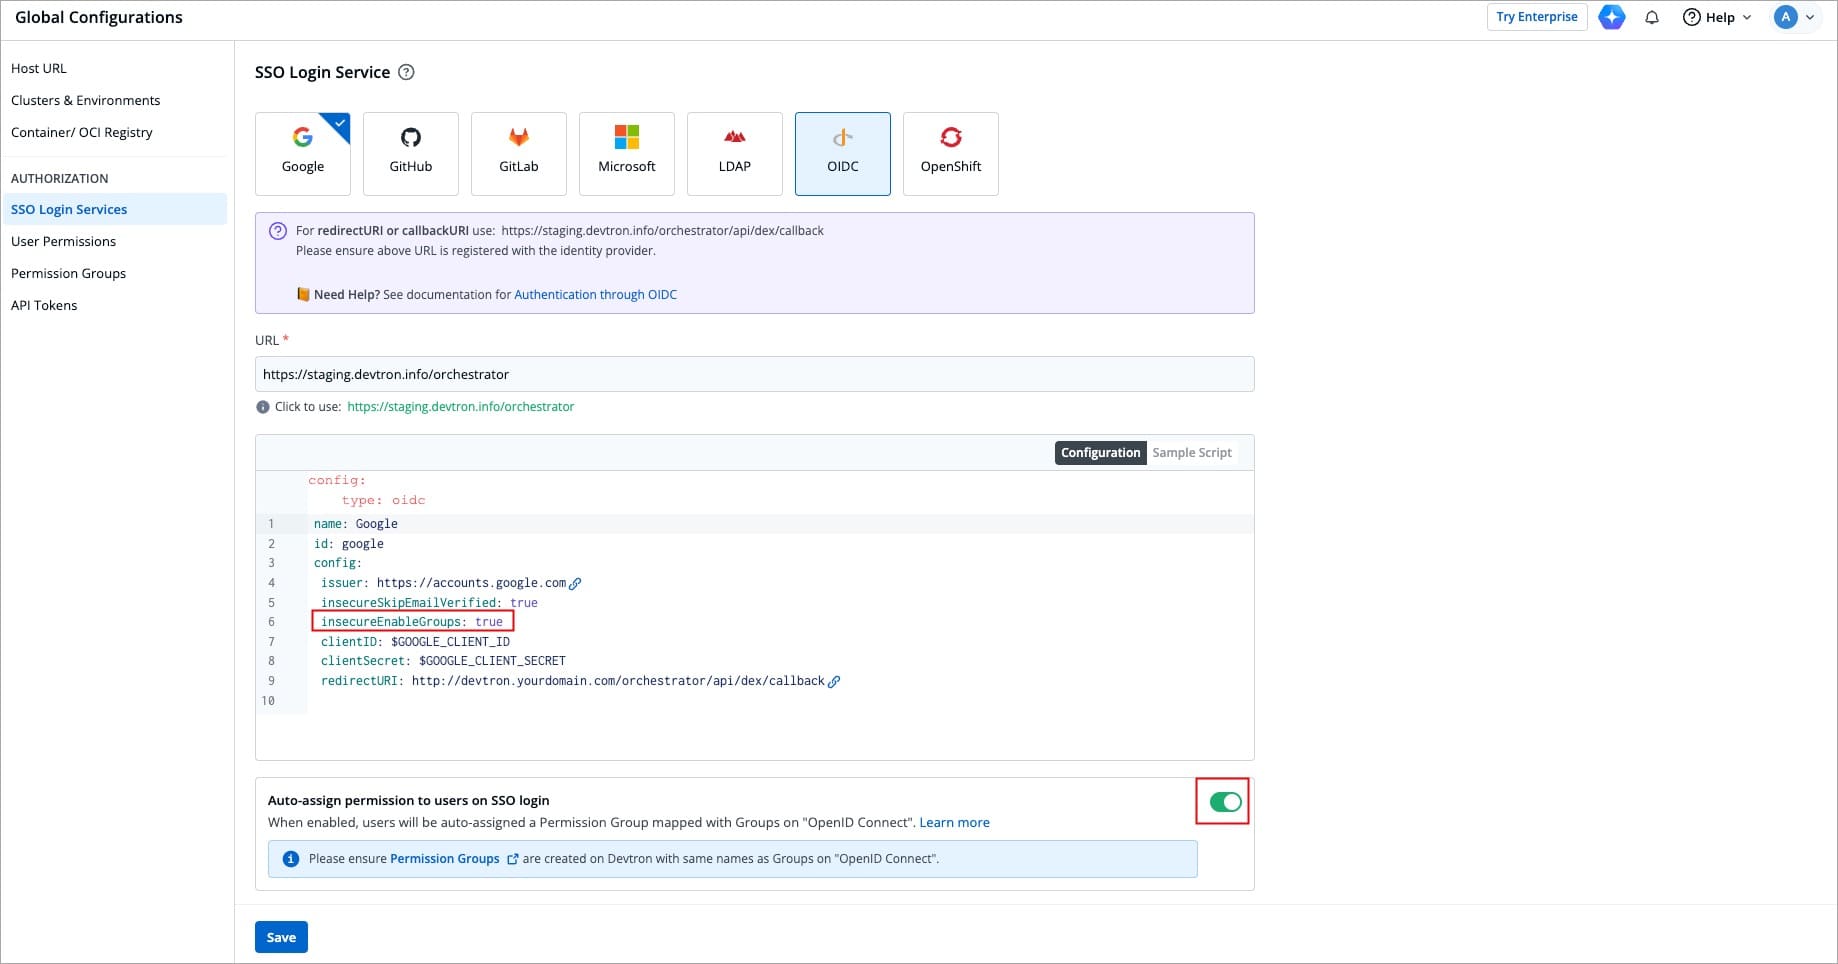1838x964 pixels.
Task: Click the Try Enterprise button
Action: [1536, 17]
